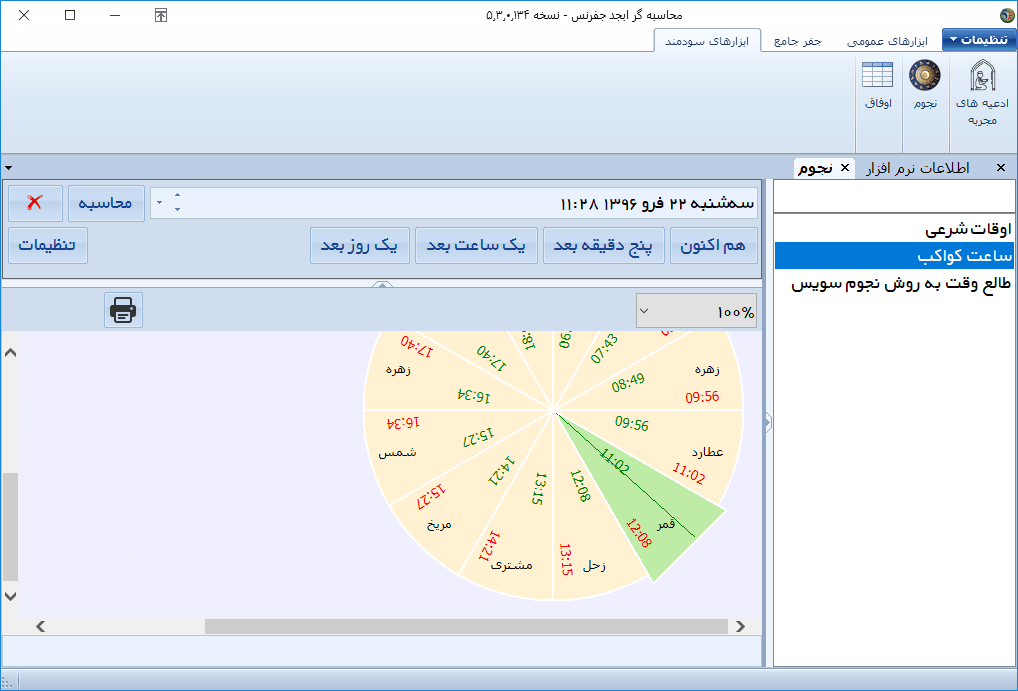
Task: Click the vertical scrollbar down arrow
Action: point(10,596)
